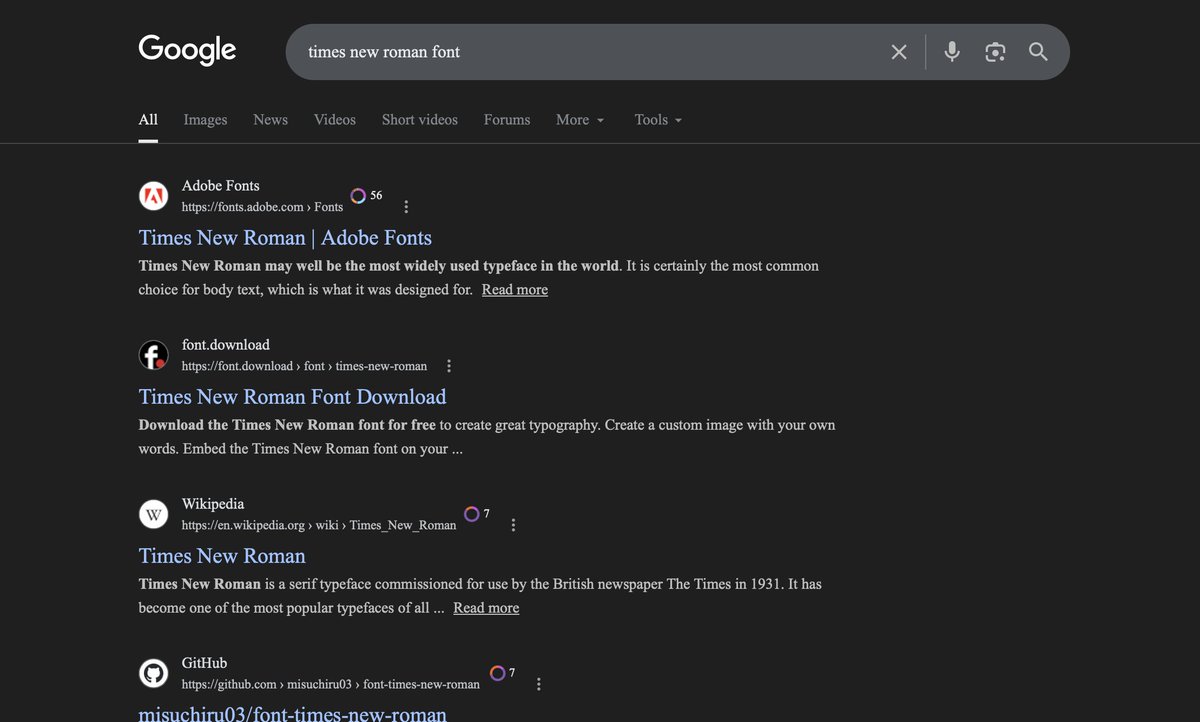Click the font.download site favicon

coord(153,355)
